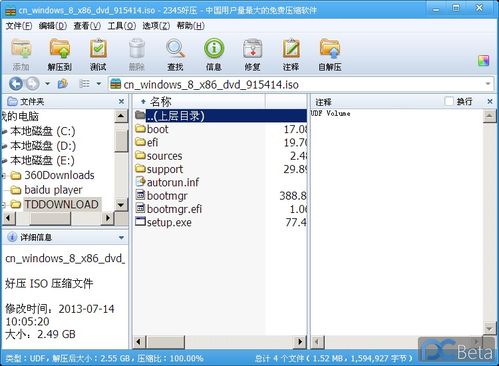This screenshot has height=366, width=499.
Task: Click the 解压到 extract-to toolbar icon
Action: click(x=60, y=55)
